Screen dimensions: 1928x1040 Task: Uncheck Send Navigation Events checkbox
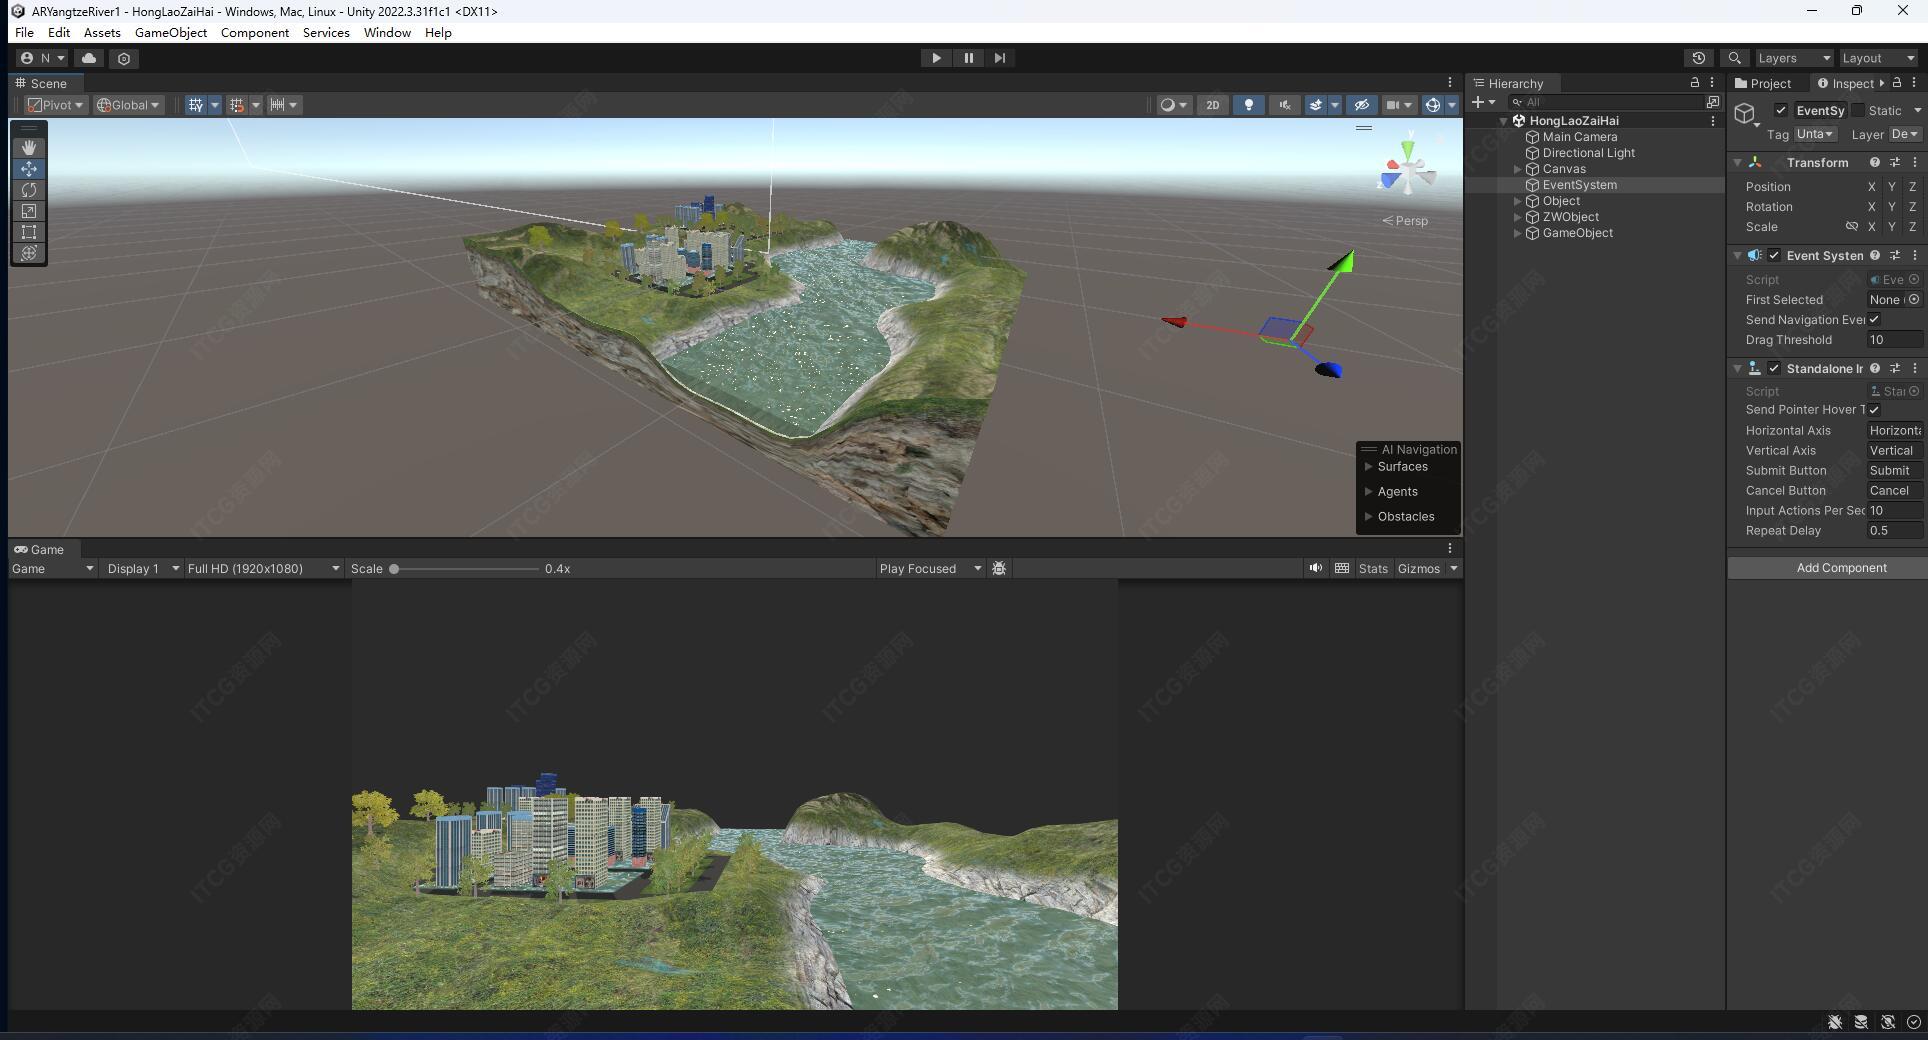click(1874, 320)
